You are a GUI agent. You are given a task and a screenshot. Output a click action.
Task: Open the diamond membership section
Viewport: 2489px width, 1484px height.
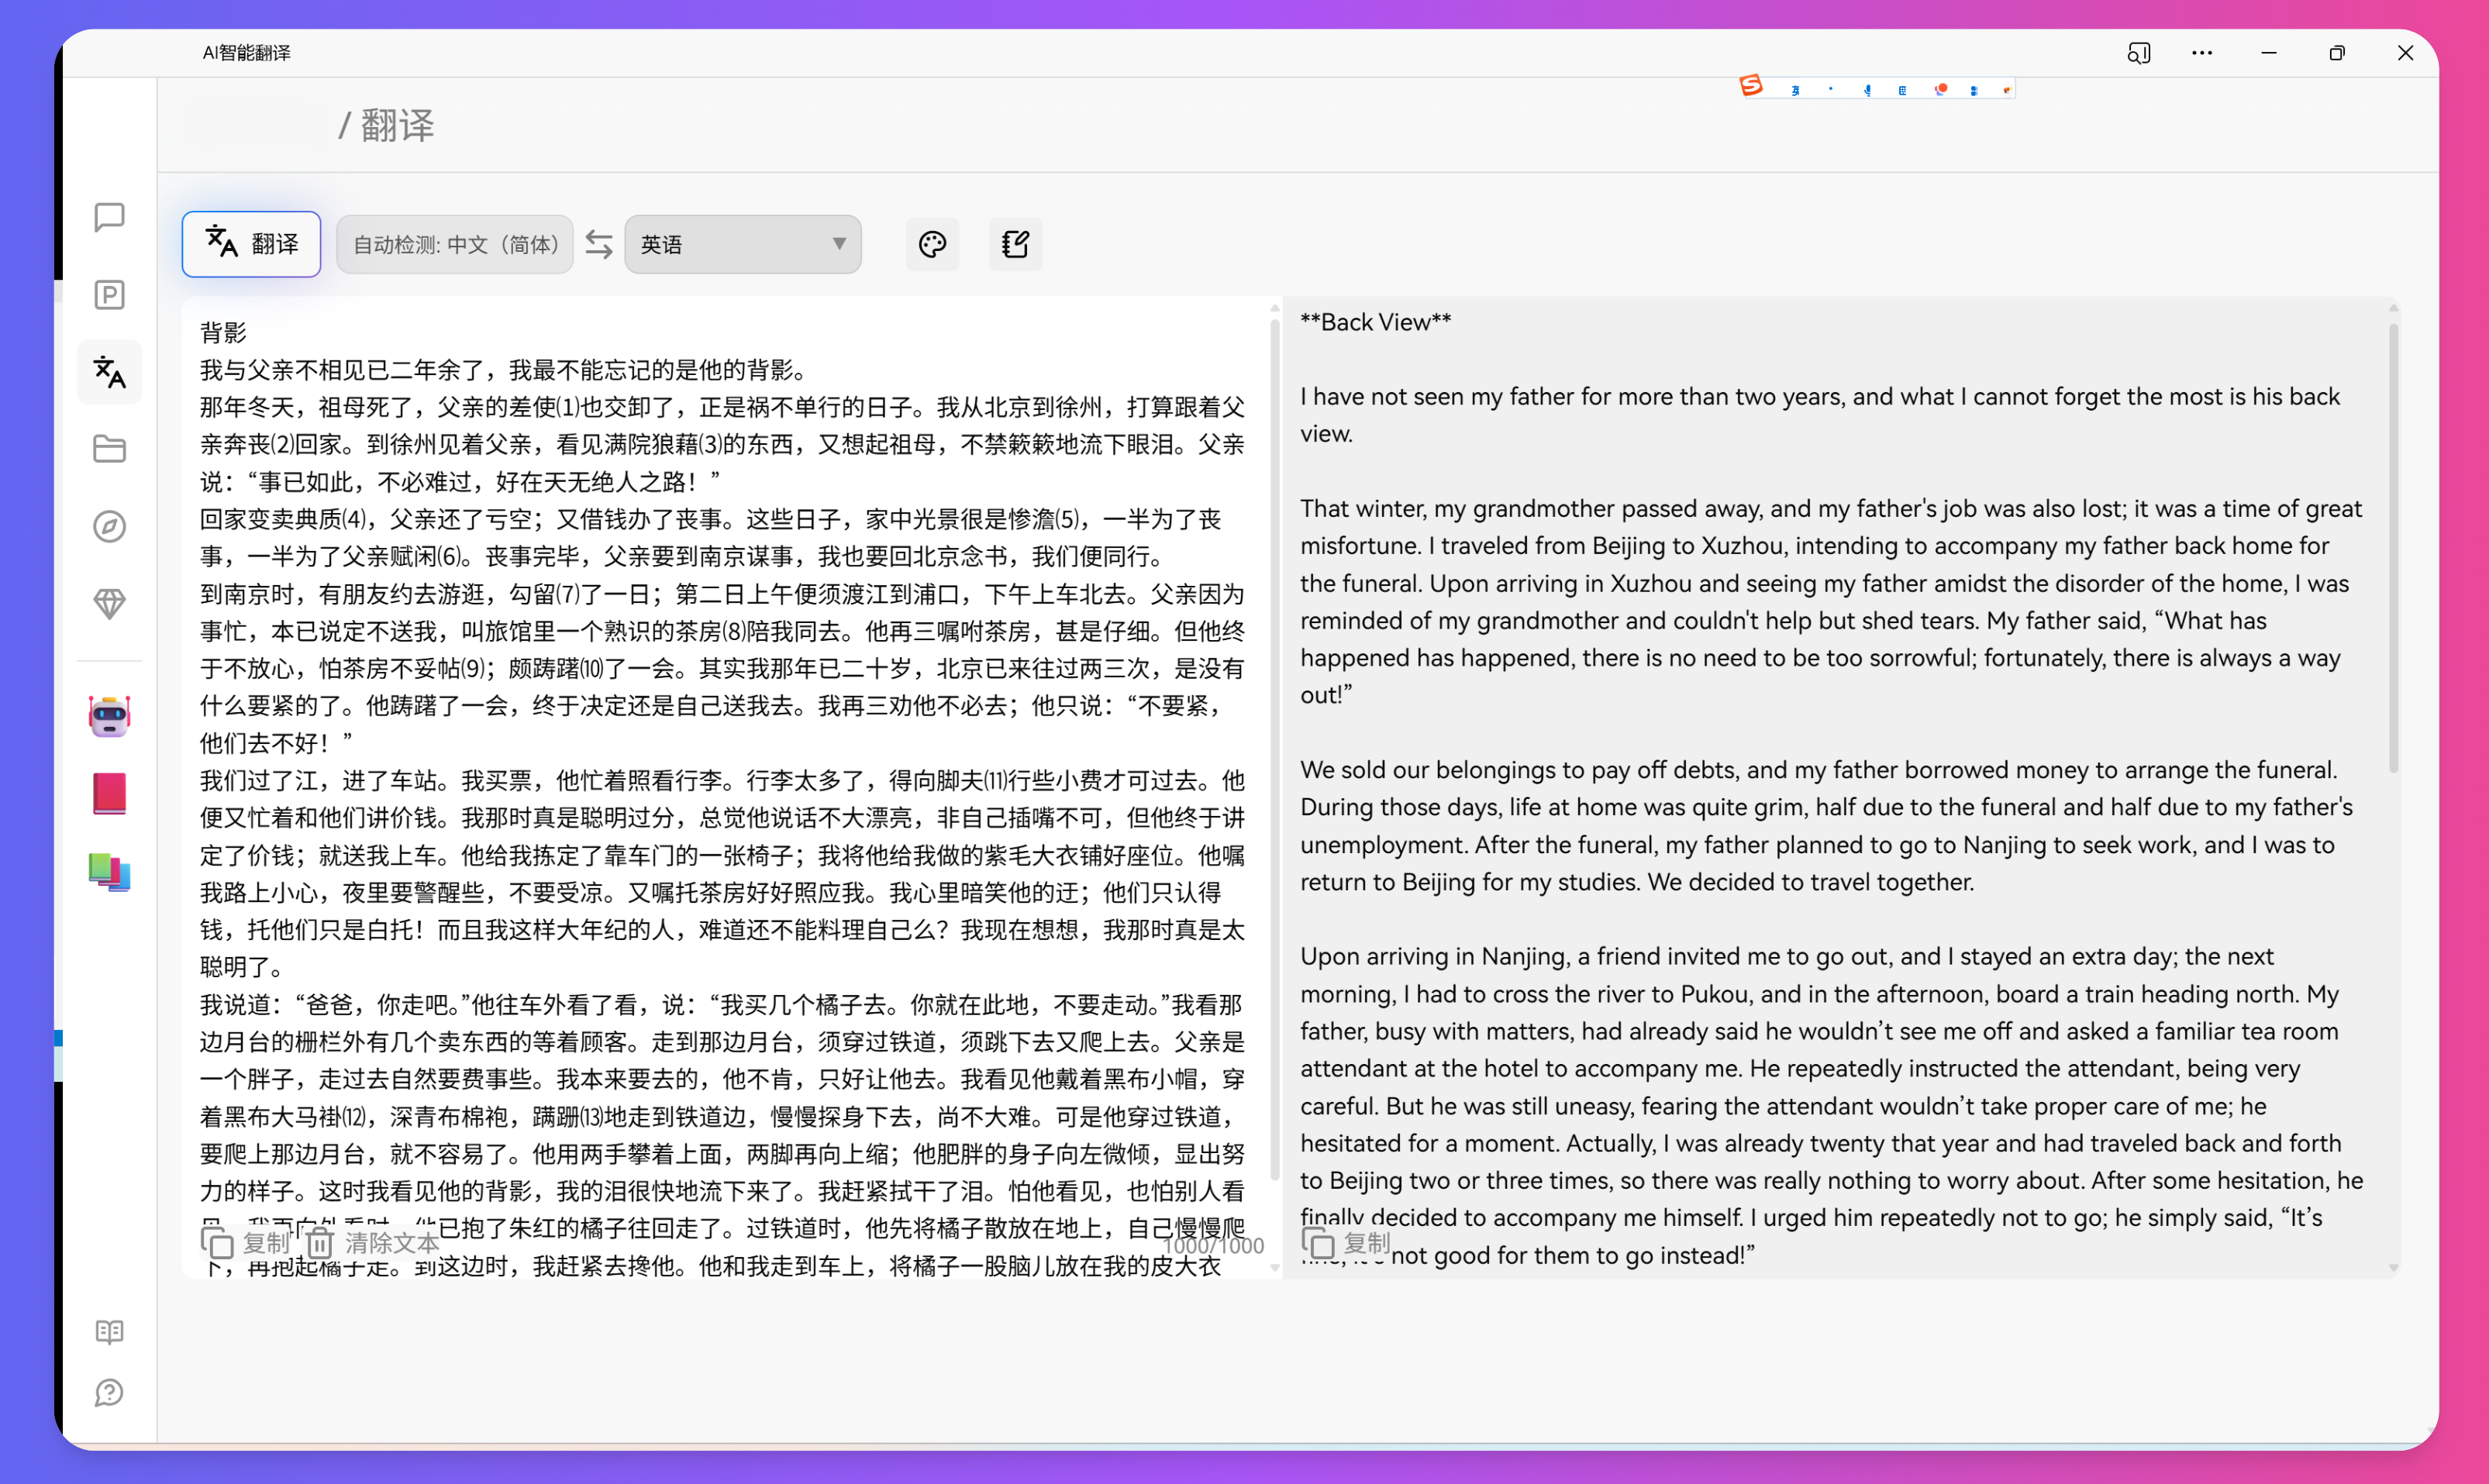[x=109, y=604]
